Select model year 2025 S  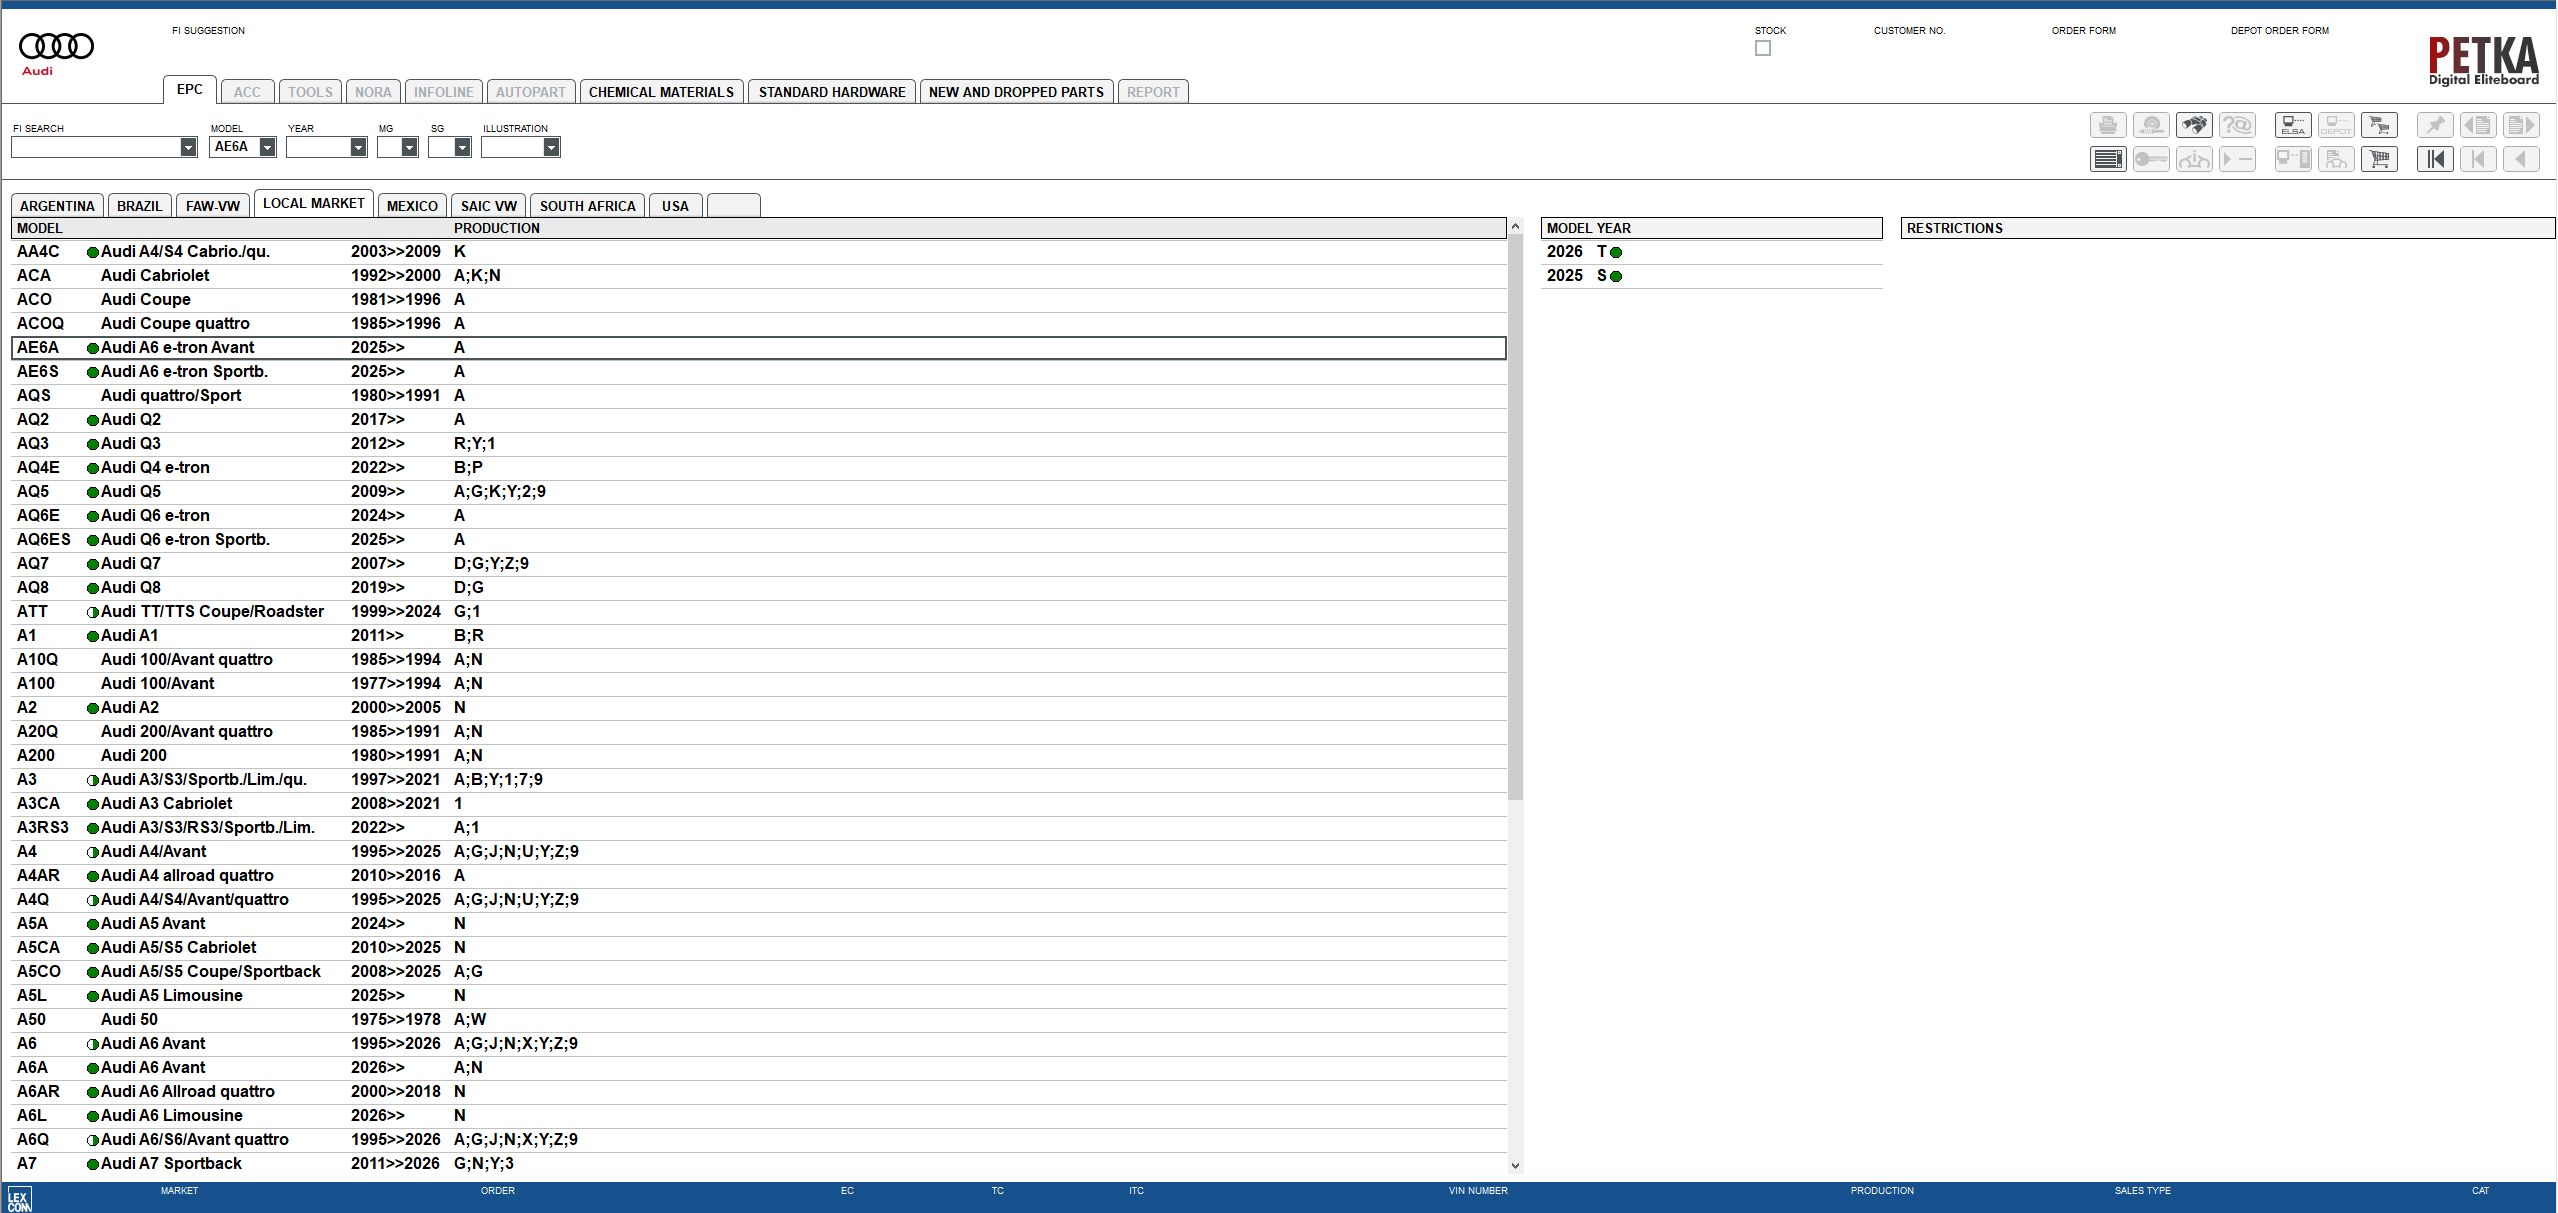click(1711, 276)
